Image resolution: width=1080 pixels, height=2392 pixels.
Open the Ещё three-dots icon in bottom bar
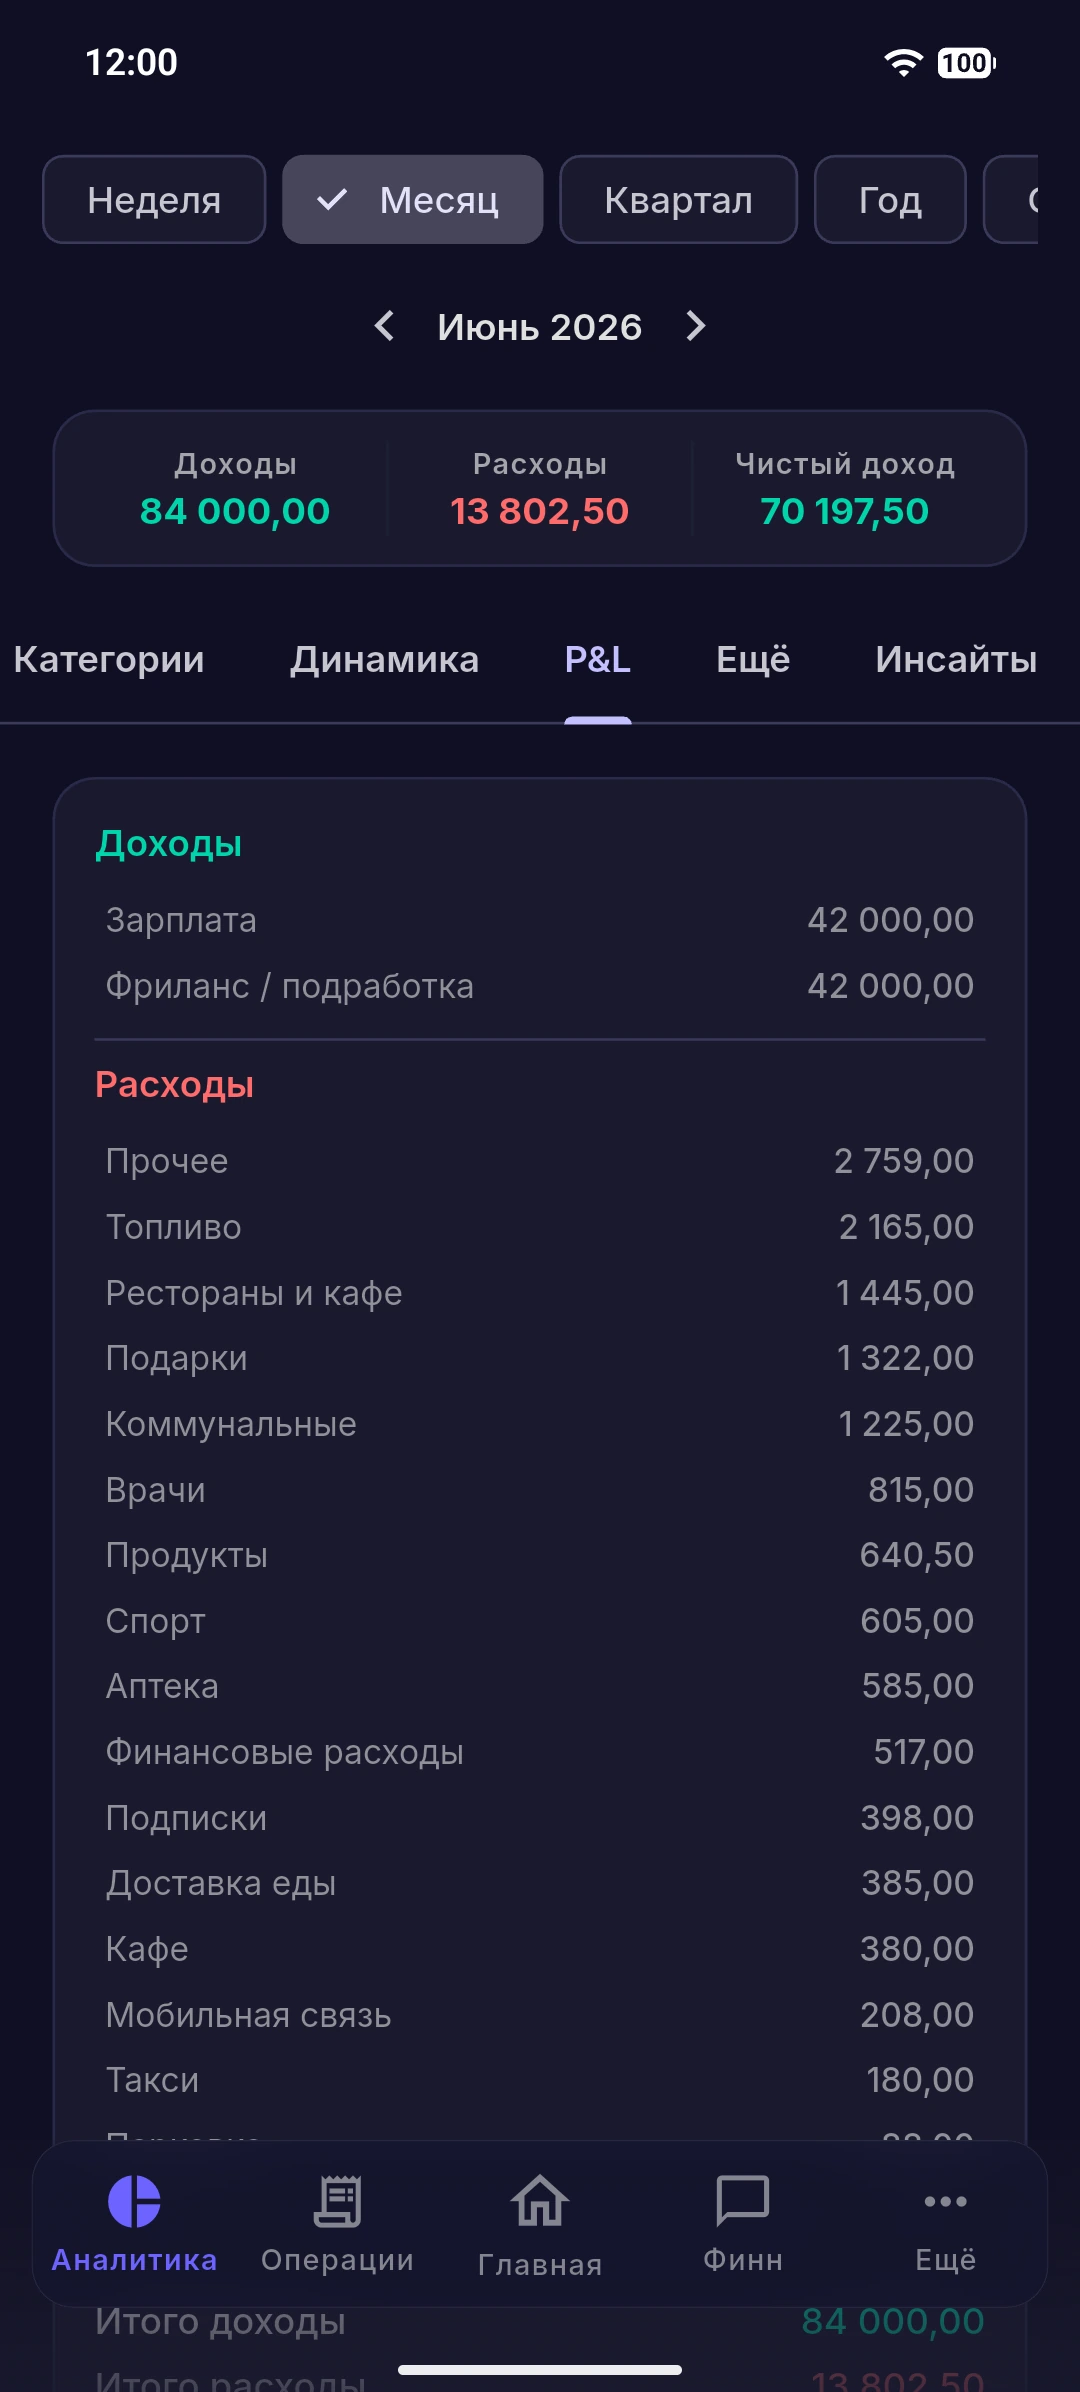pos(946,2201)
